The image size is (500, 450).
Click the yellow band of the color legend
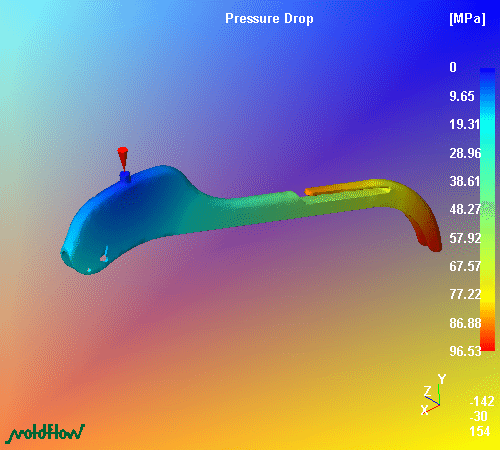(x=487, y=290)
